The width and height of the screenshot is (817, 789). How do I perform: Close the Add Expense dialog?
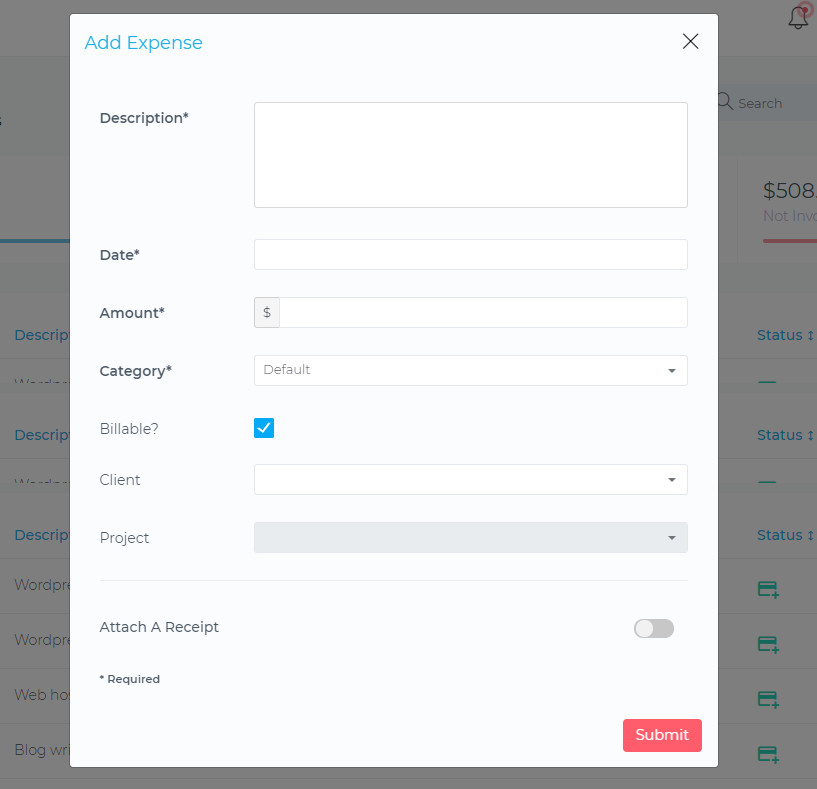(x=690, y=41)
